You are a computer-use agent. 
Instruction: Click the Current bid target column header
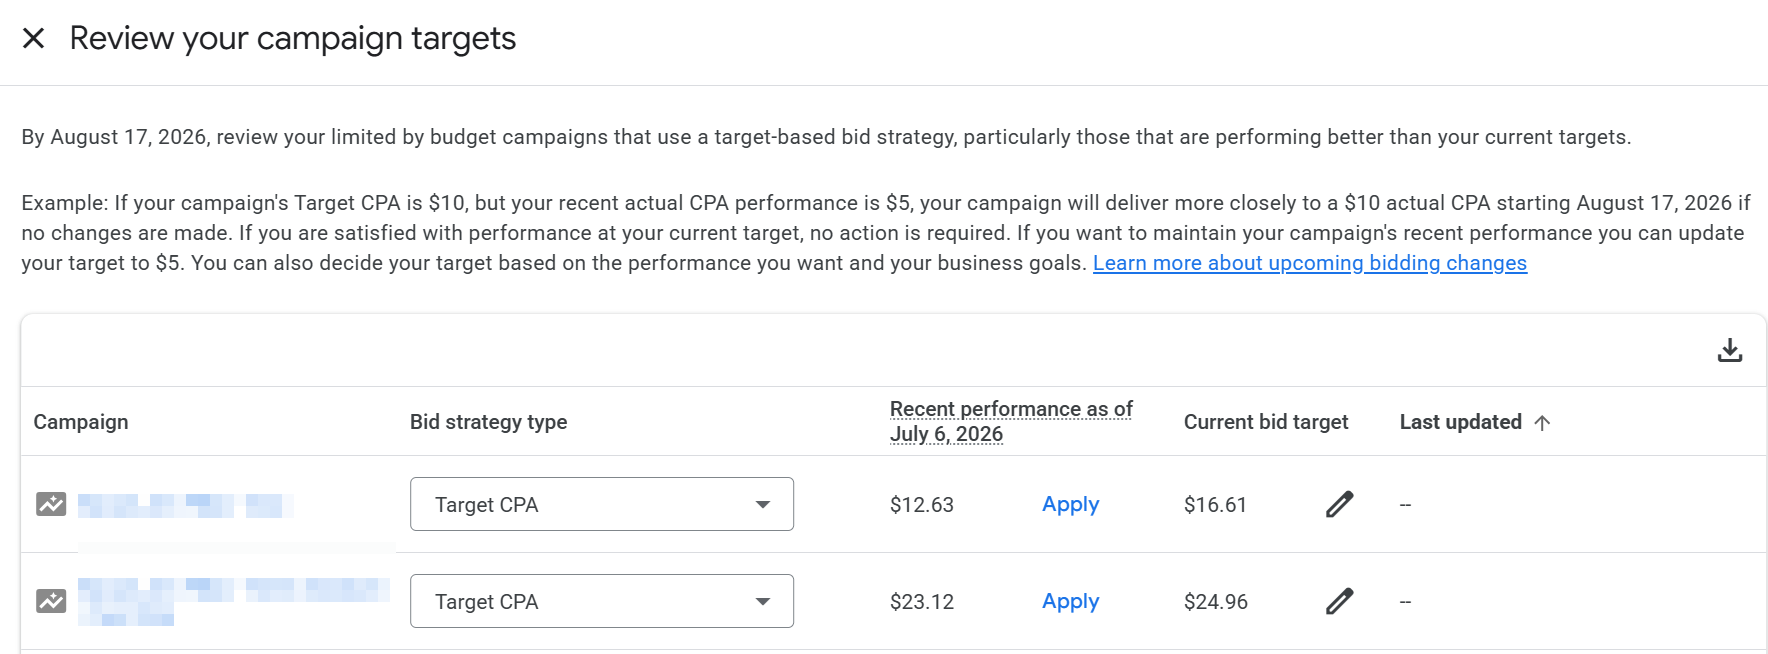click(x=1266, y=422)
